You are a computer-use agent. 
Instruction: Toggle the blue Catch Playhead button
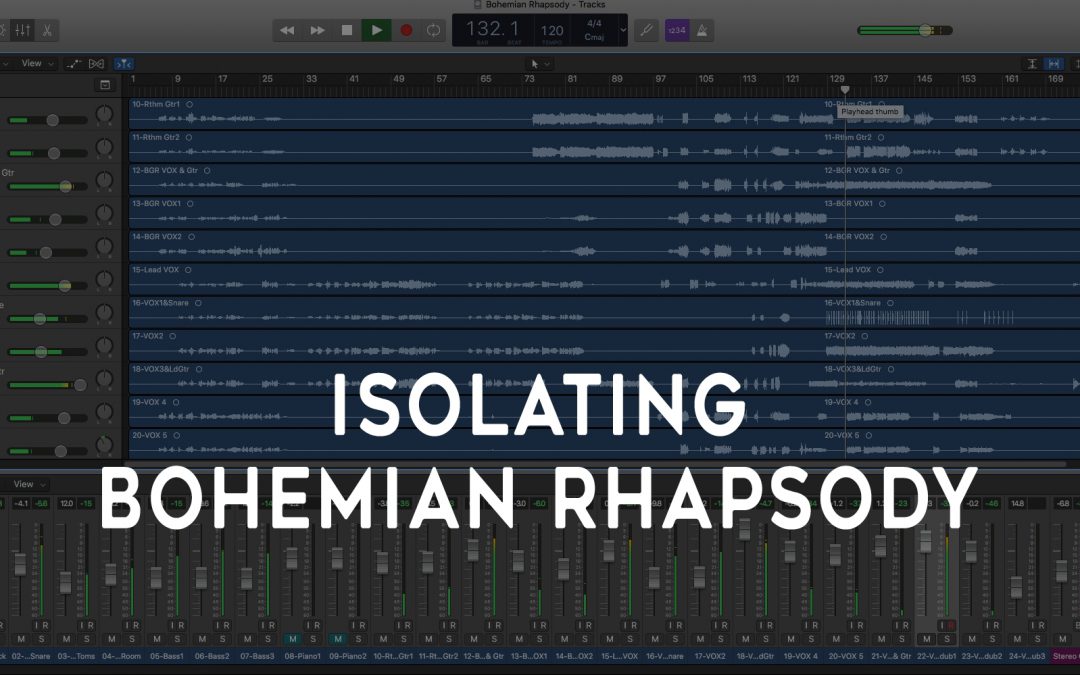pyautogui.click(x=123, y=63)
